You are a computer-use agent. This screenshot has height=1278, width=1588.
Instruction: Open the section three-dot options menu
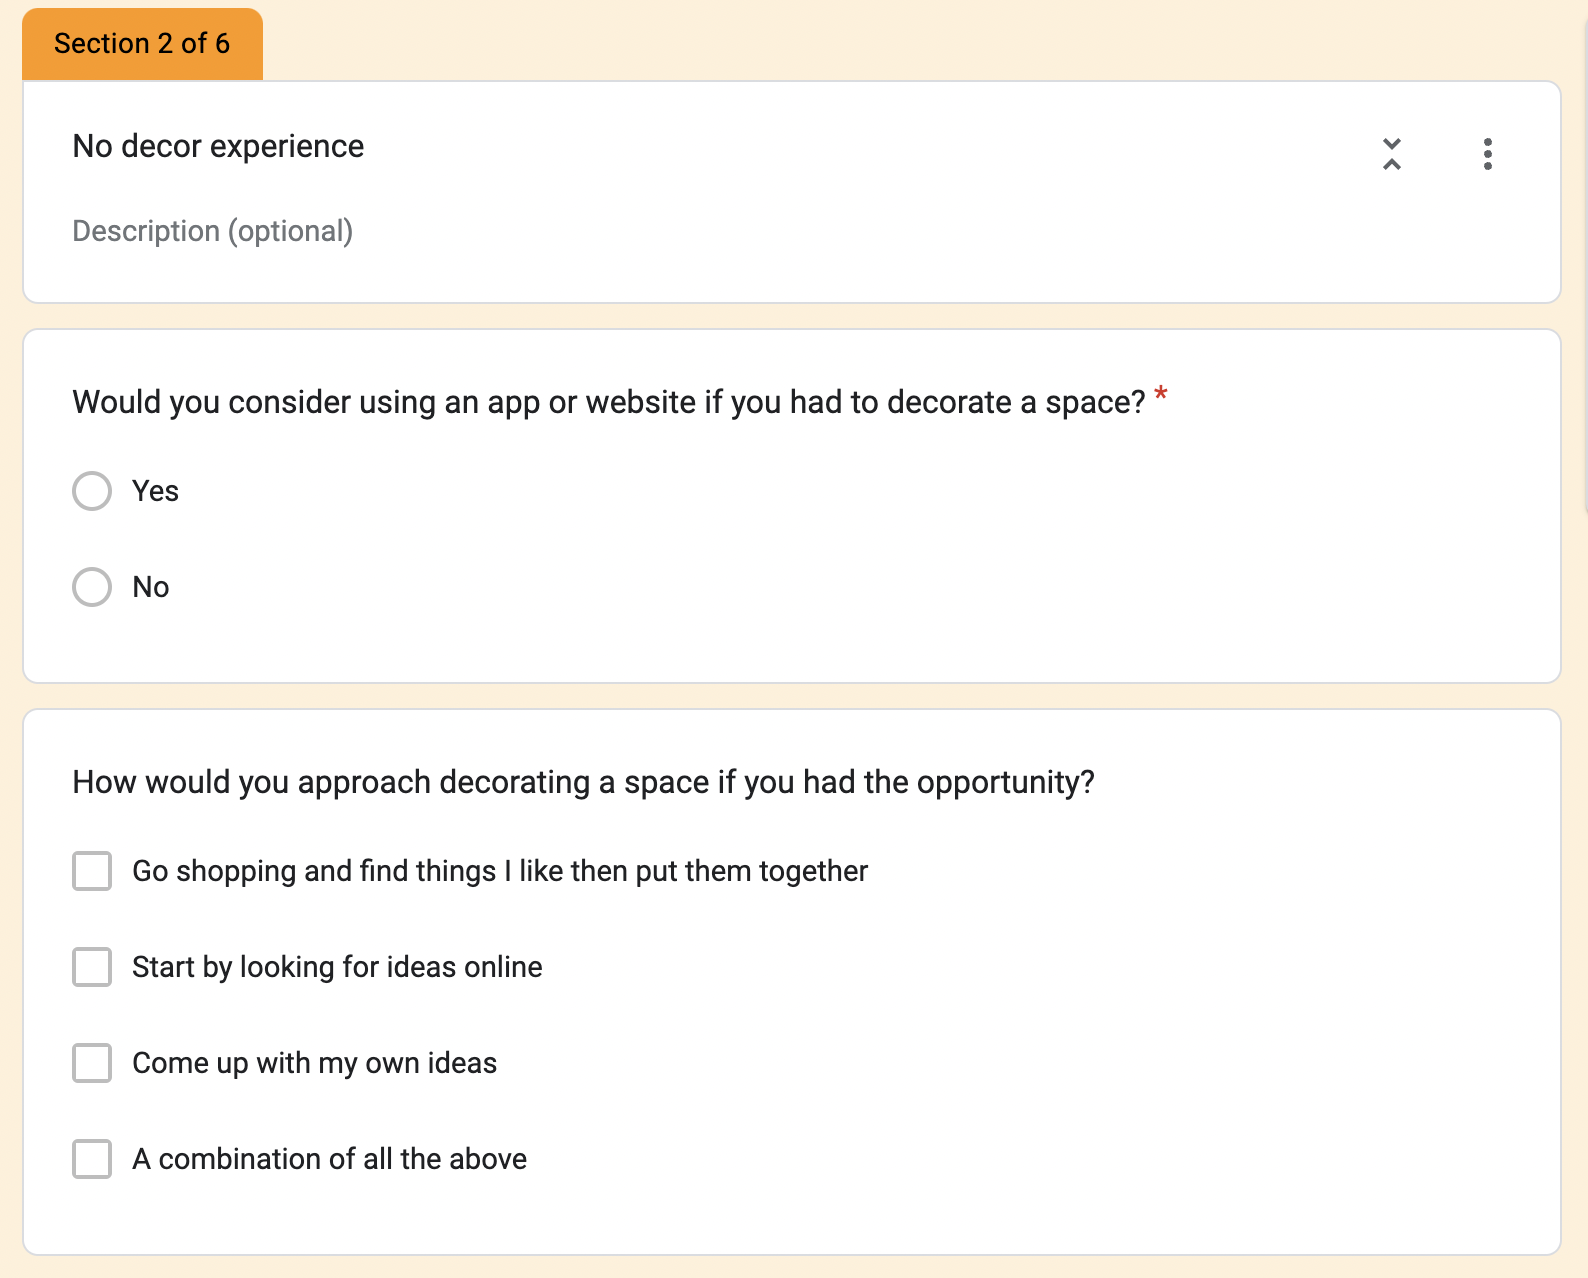[1487, 154]
